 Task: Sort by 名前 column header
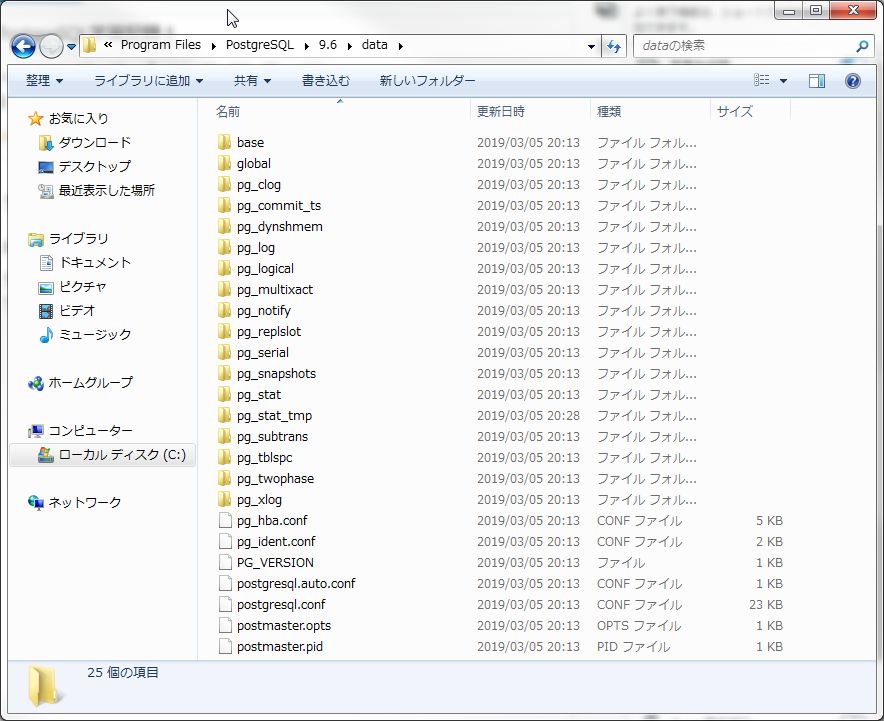click(228, 112)
